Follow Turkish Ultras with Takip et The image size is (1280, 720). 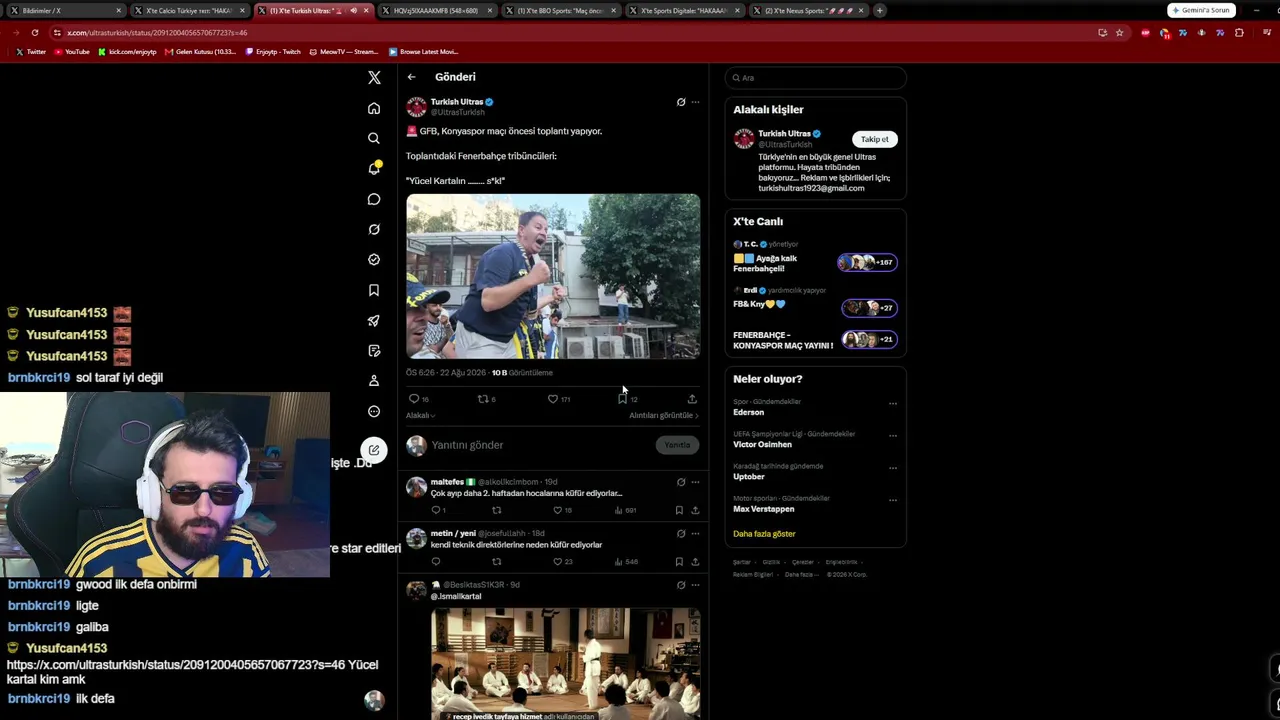(x=875, y=139)
